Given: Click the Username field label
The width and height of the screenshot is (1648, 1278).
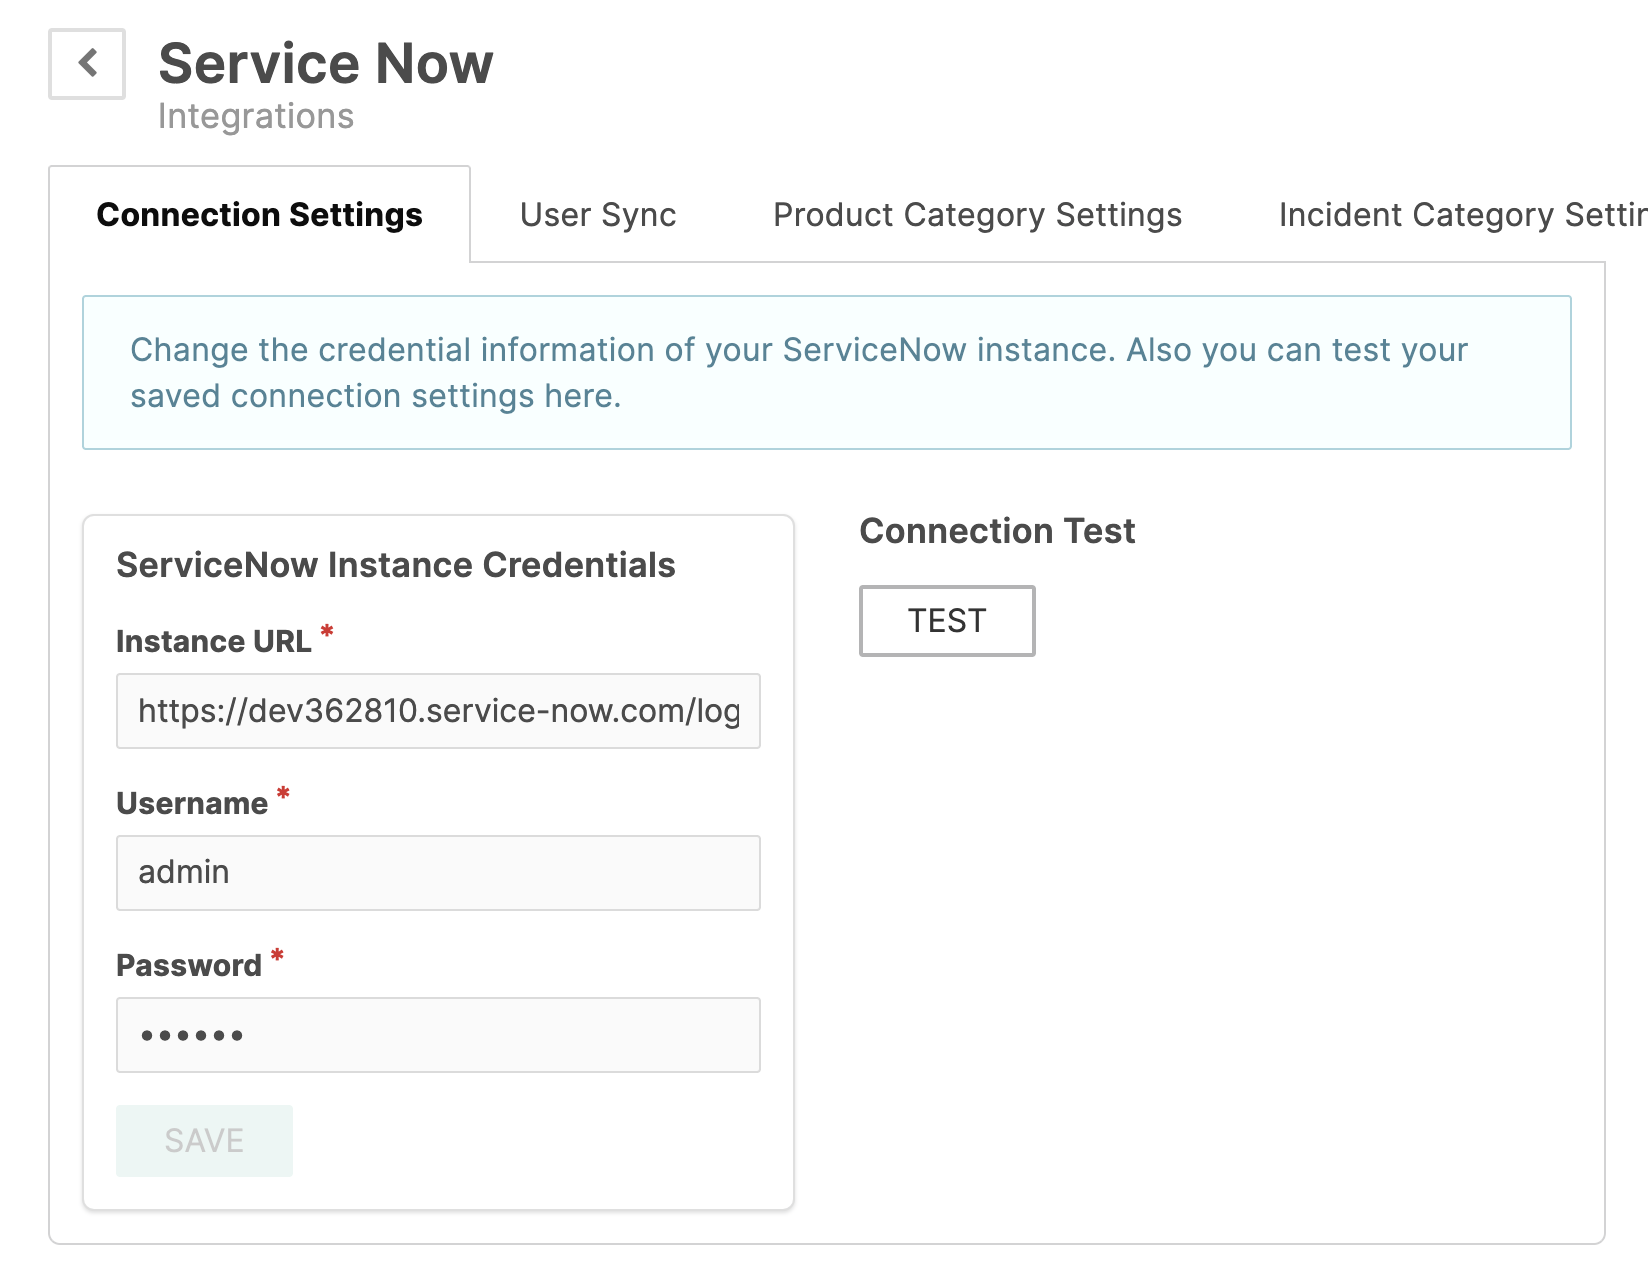Looking at the screenshot, I should pos(193,802).
